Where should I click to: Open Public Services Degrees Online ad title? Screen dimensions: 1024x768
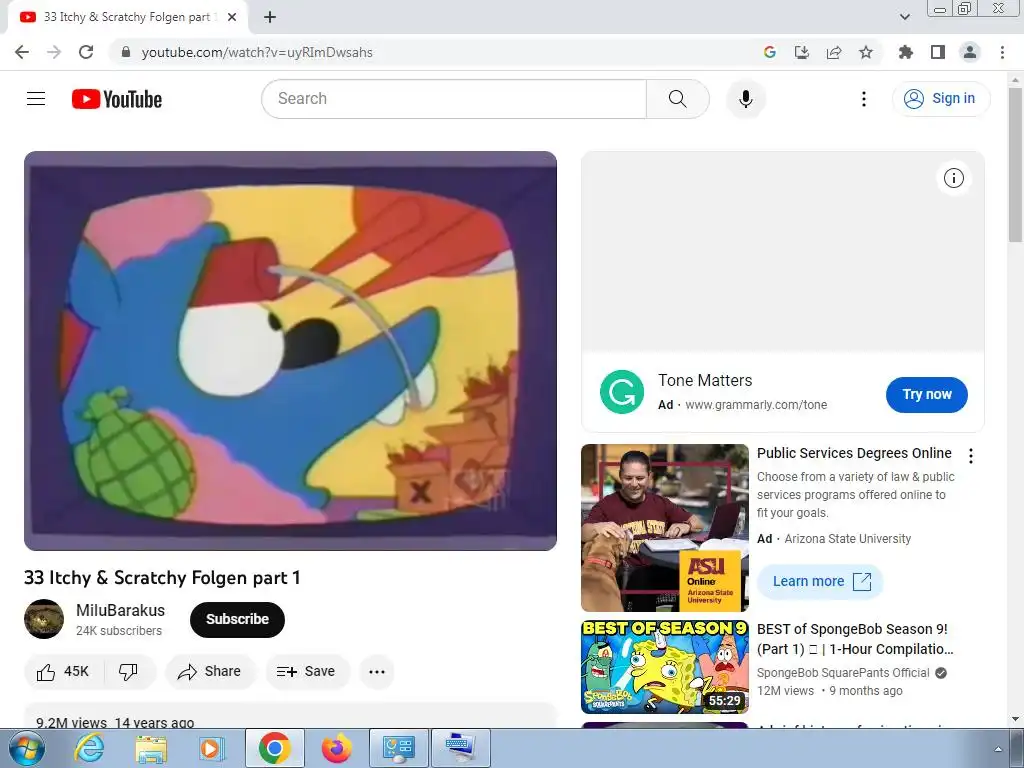pos(854,453)
